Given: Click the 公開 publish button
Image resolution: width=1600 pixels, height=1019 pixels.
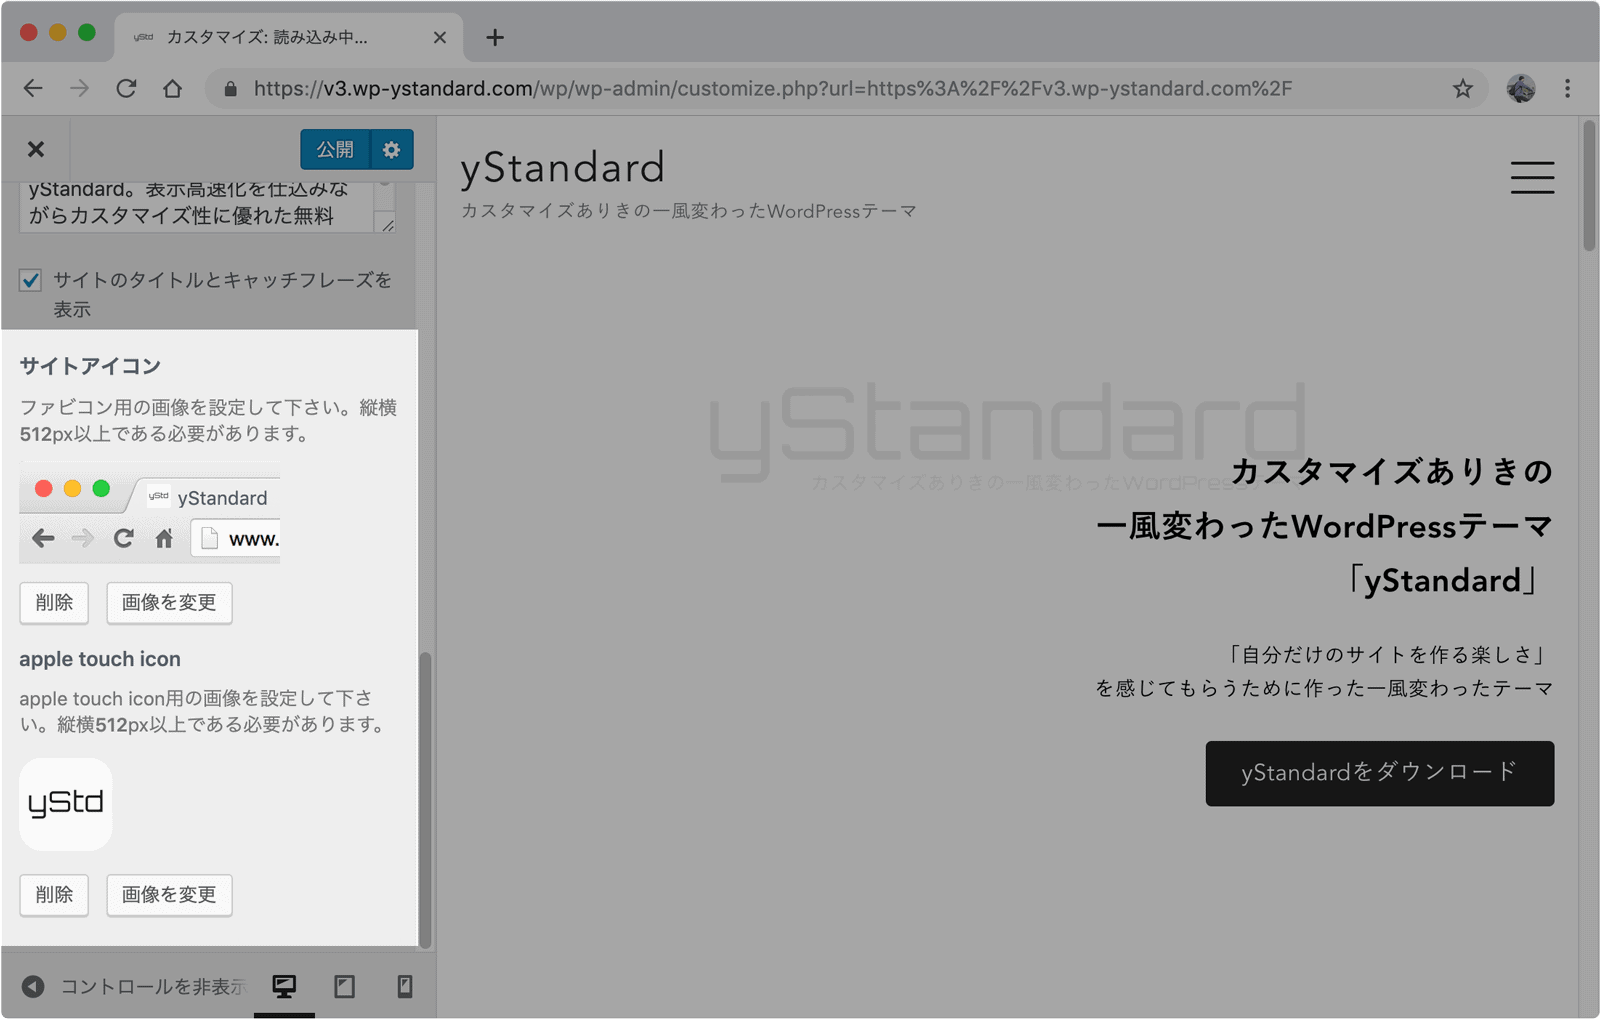Looking at the screenshot, I should [x=335, y=149].
